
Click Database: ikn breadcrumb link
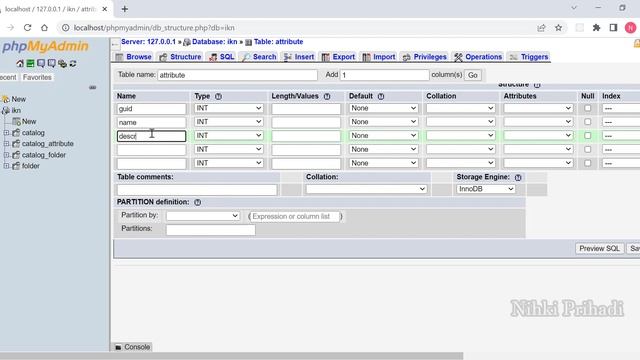click(215, 42)
